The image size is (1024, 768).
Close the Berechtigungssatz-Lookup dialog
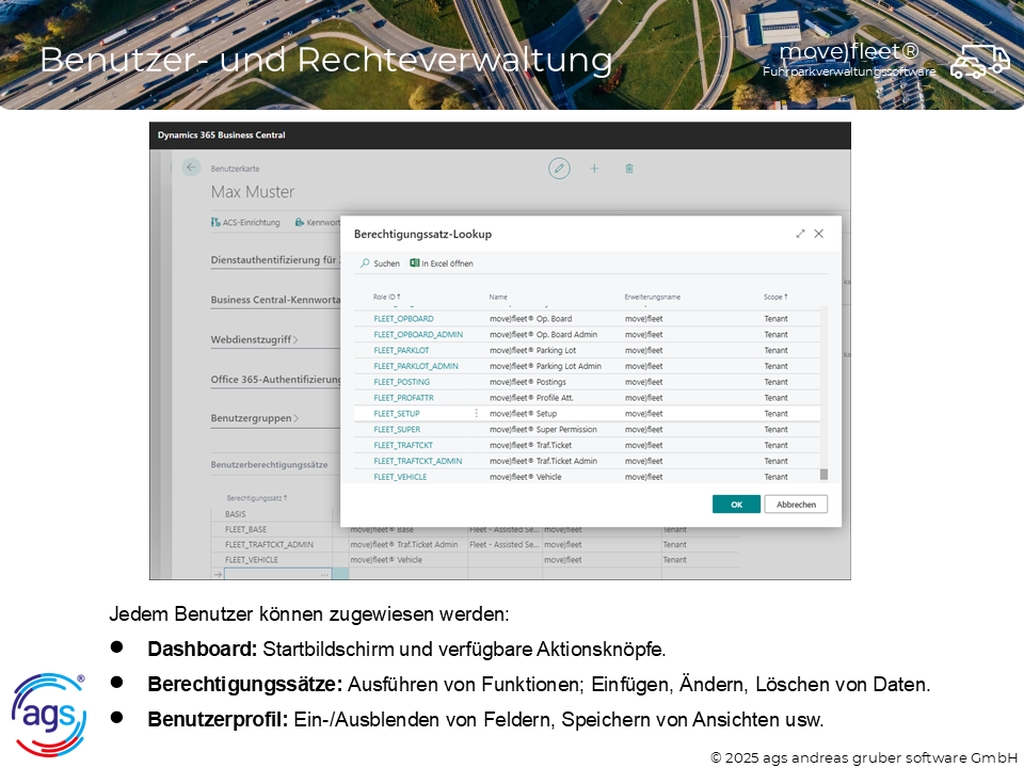[819, 234]
